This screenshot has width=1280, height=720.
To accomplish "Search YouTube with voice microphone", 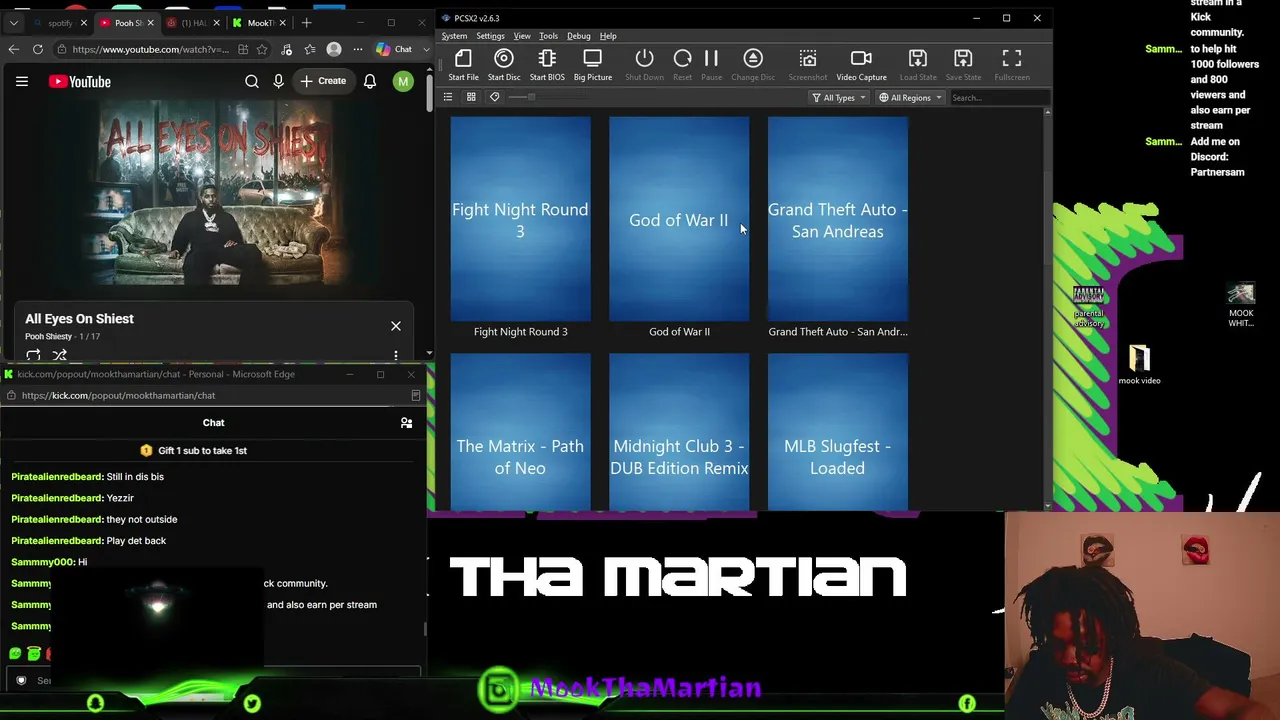I will [279, 82].
